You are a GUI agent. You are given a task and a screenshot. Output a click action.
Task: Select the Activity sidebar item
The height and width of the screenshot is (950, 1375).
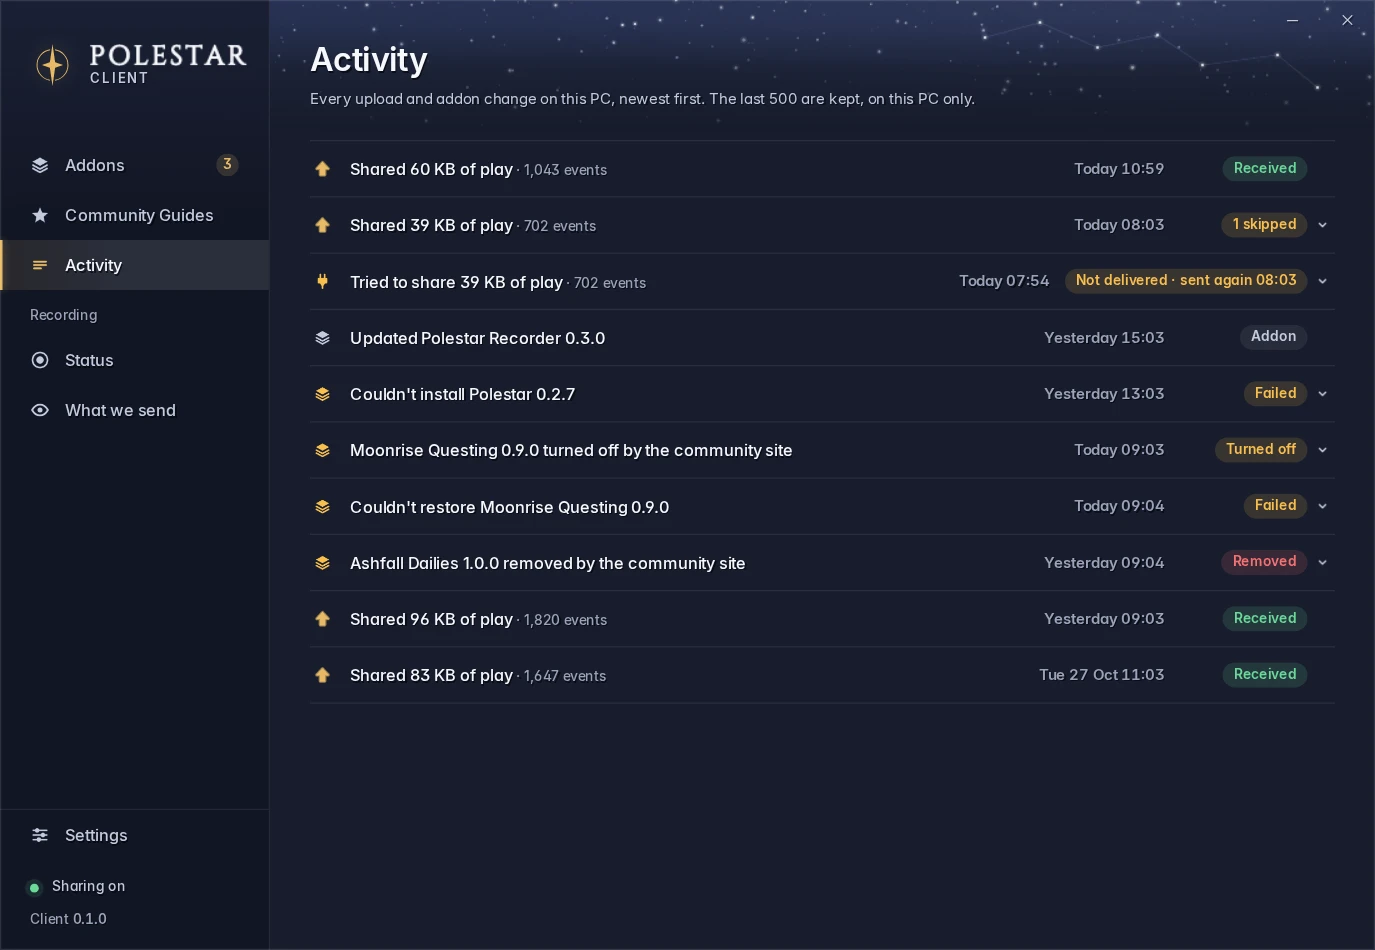pos(135,265)
